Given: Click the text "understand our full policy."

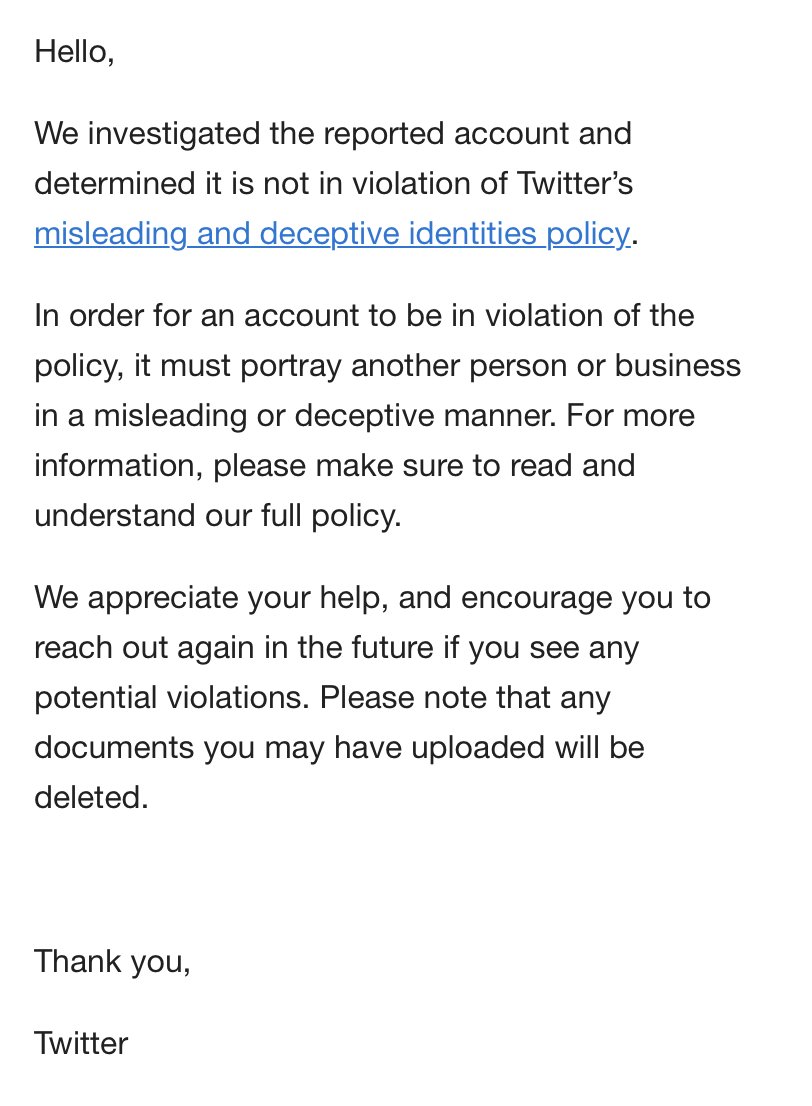Looking at the screenshot, I should click(217, 516).
